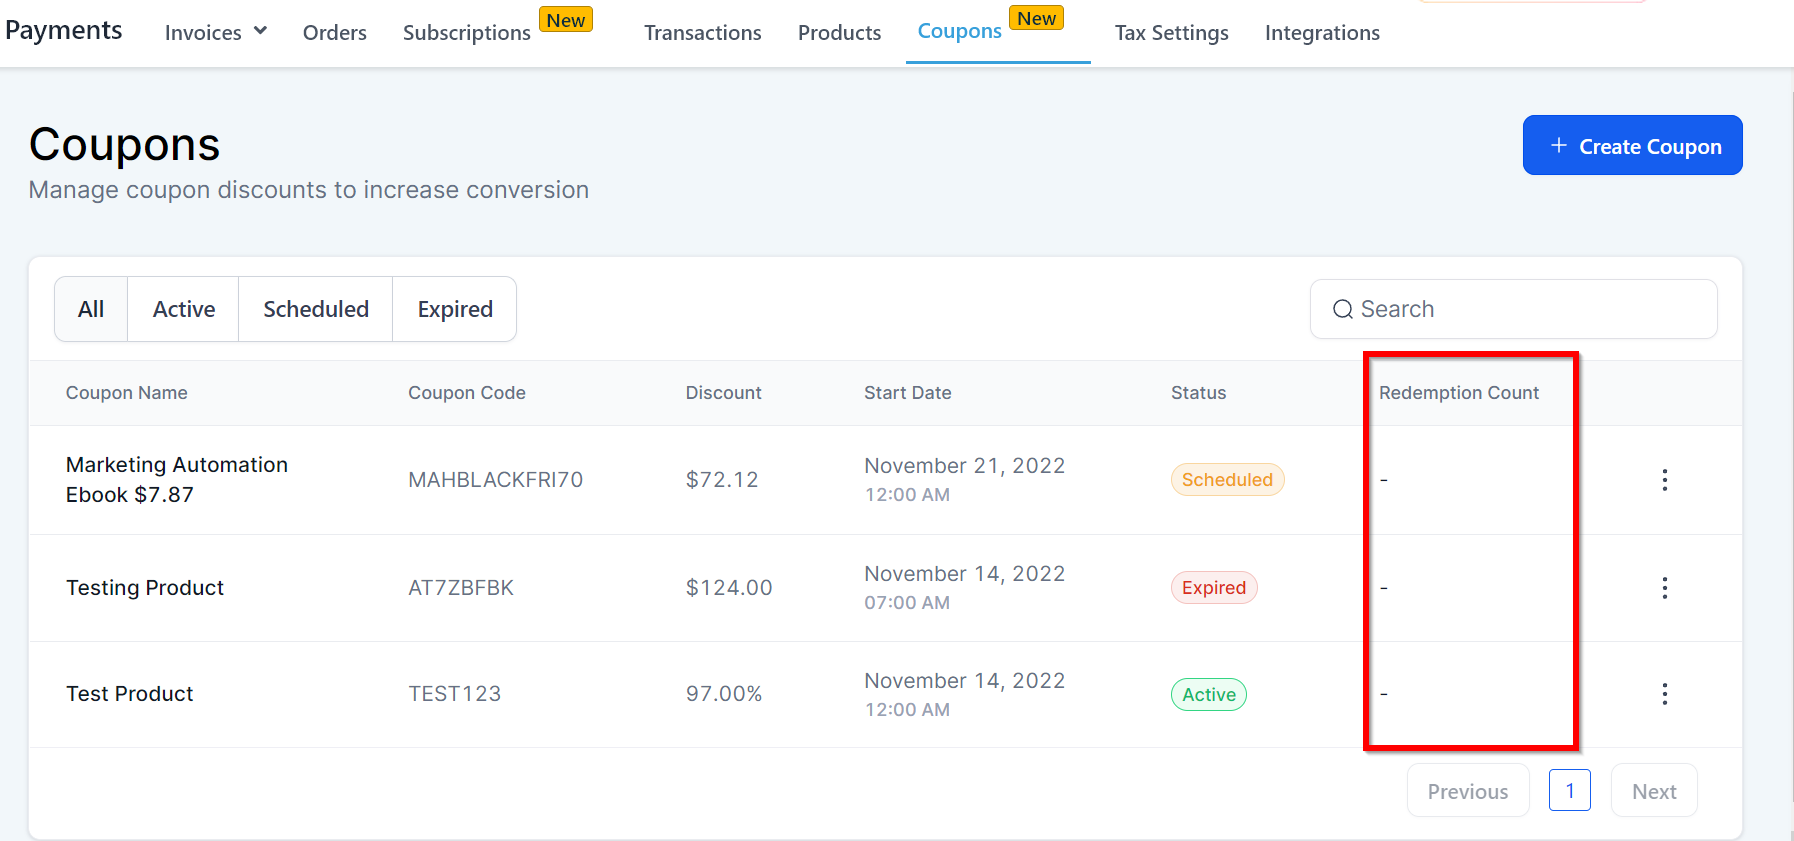
Task: Click the New badge beside Subscriptions
Action: [x=566, y=20]
